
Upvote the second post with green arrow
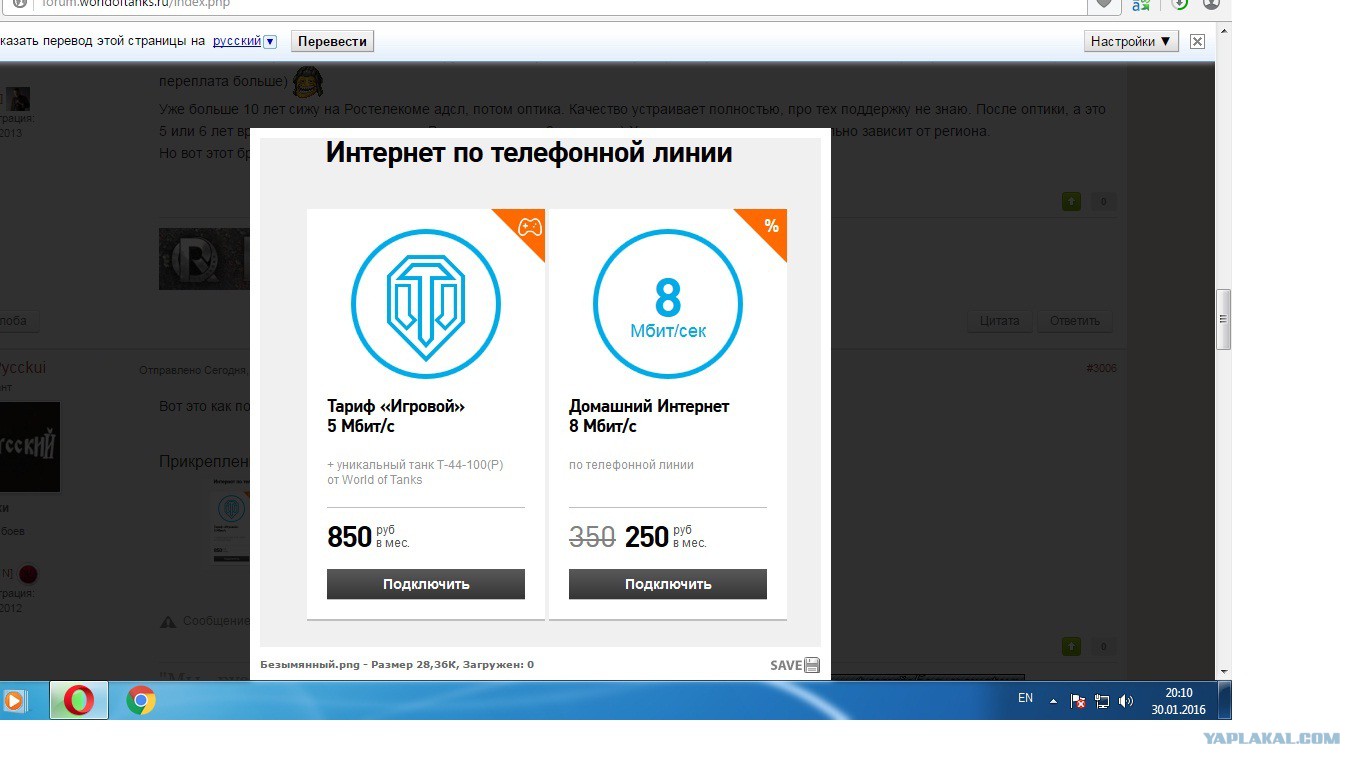1071,647
